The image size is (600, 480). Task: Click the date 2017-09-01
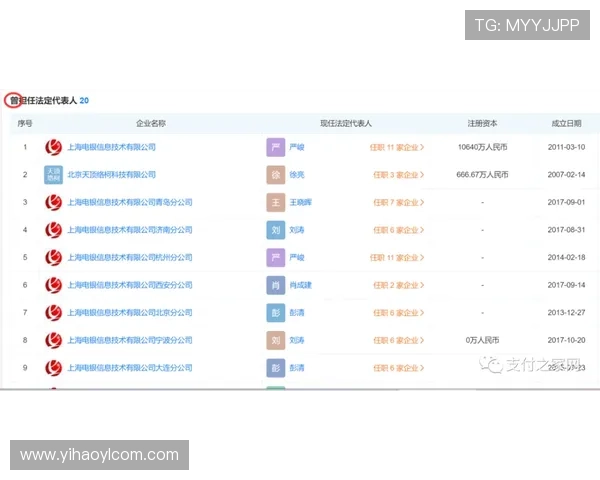566,202
